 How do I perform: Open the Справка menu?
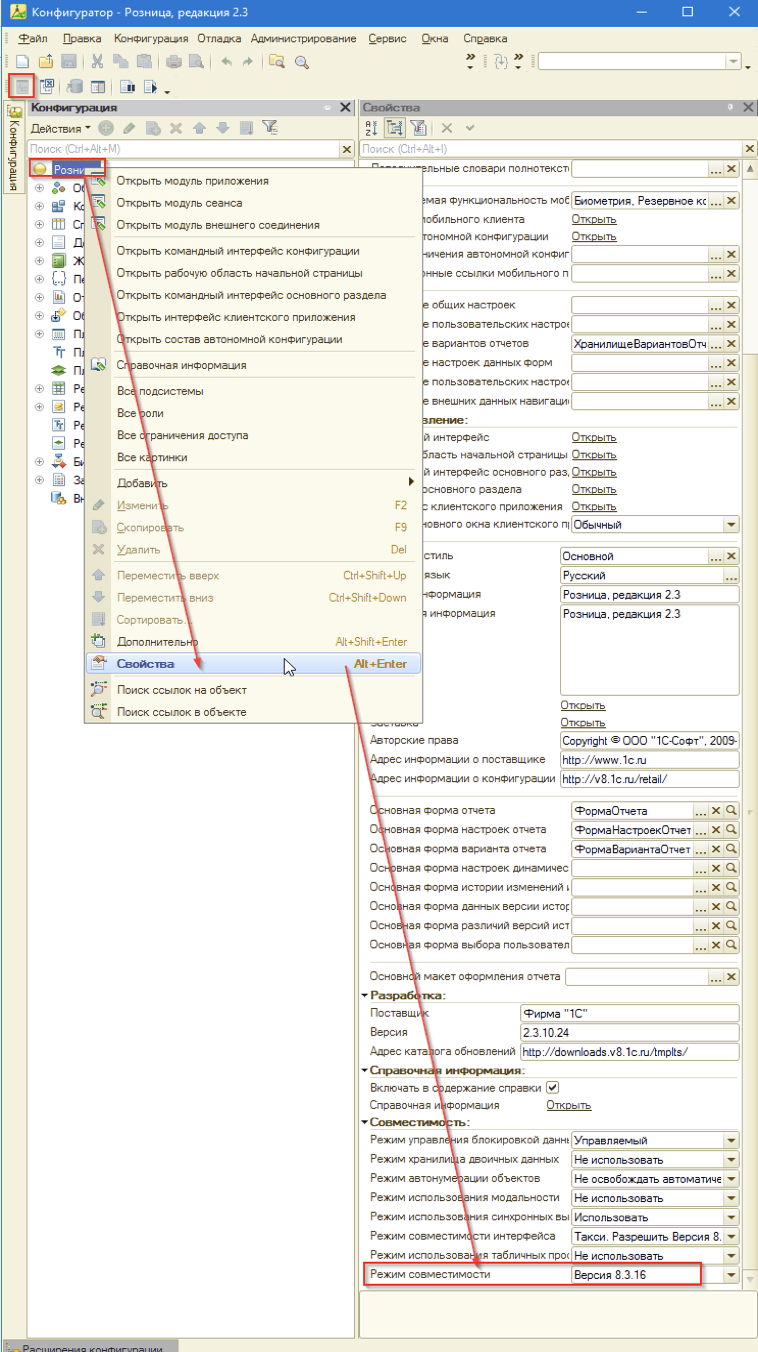485,38
